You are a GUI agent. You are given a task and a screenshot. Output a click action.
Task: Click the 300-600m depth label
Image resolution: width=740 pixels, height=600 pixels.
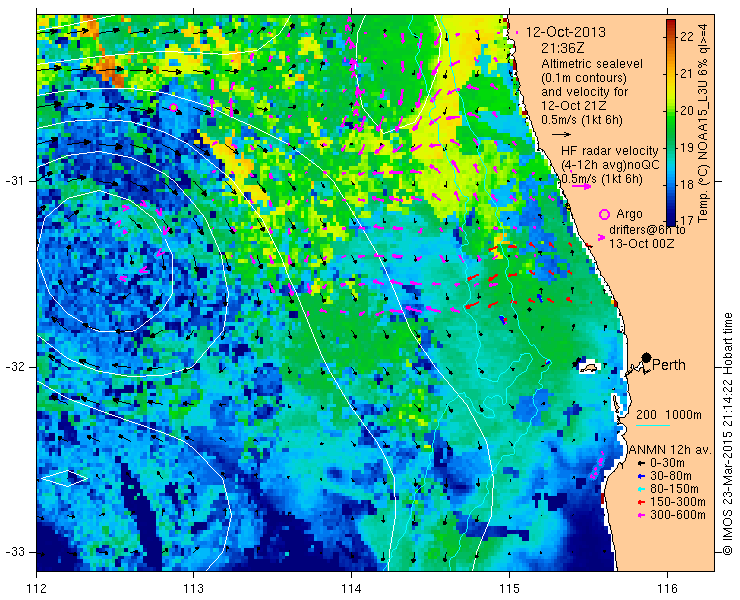point(678,515)
